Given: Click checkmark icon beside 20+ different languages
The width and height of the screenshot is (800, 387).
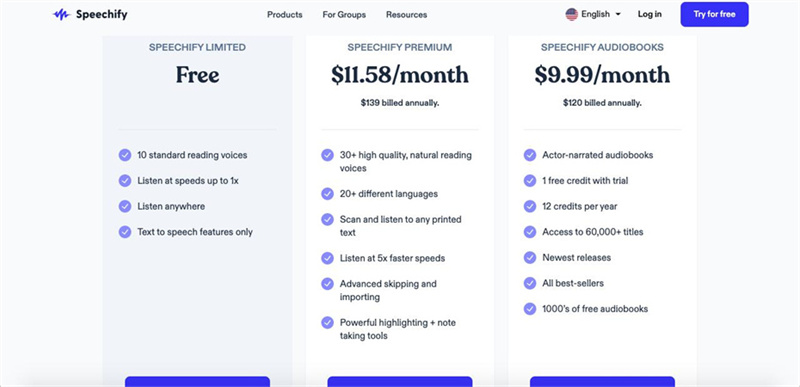Looking at the screenshot, I should pyautogui.click(x=328, y=194).
